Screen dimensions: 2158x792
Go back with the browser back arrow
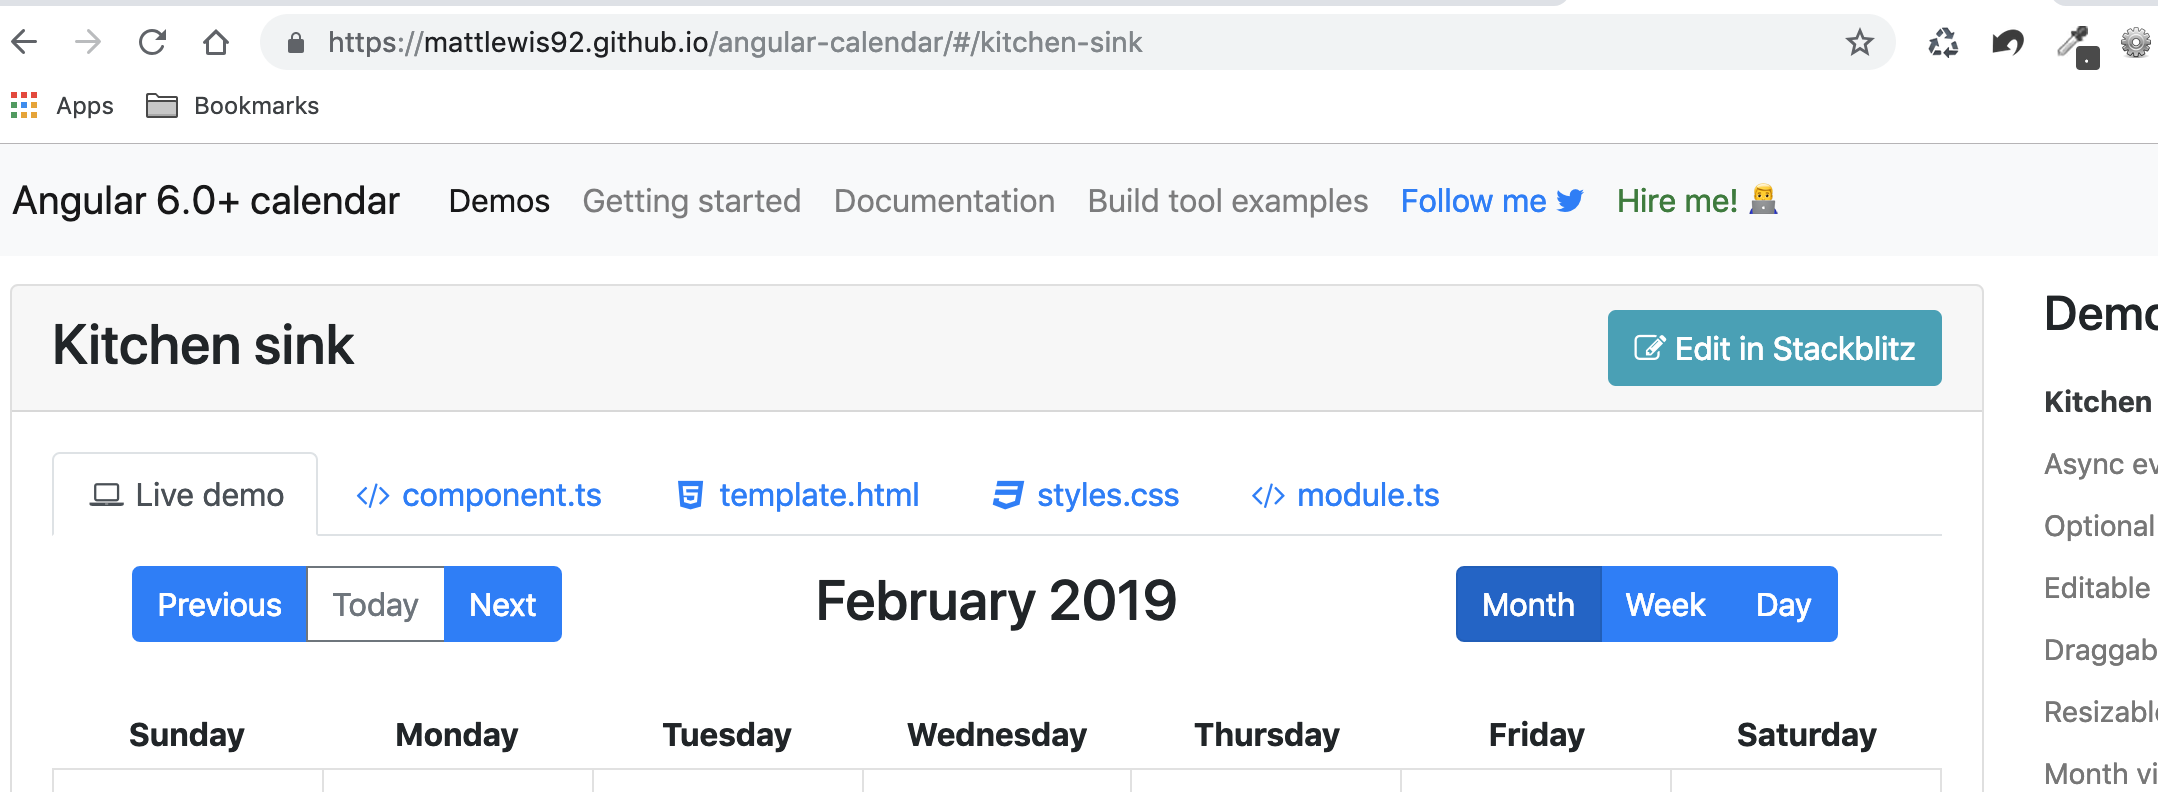click(x=24, y=42)
